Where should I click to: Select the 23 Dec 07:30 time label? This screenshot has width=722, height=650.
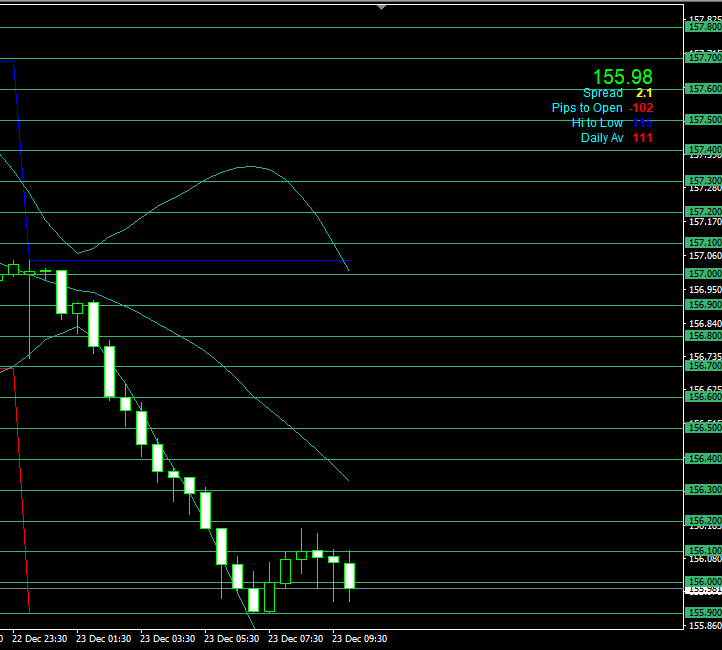296,638
